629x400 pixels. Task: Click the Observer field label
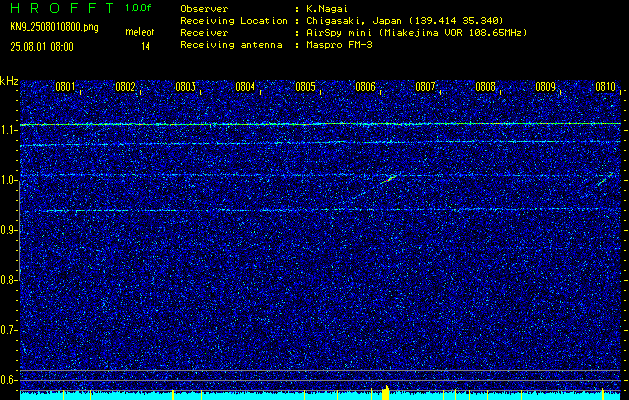[x=204, y=9]
